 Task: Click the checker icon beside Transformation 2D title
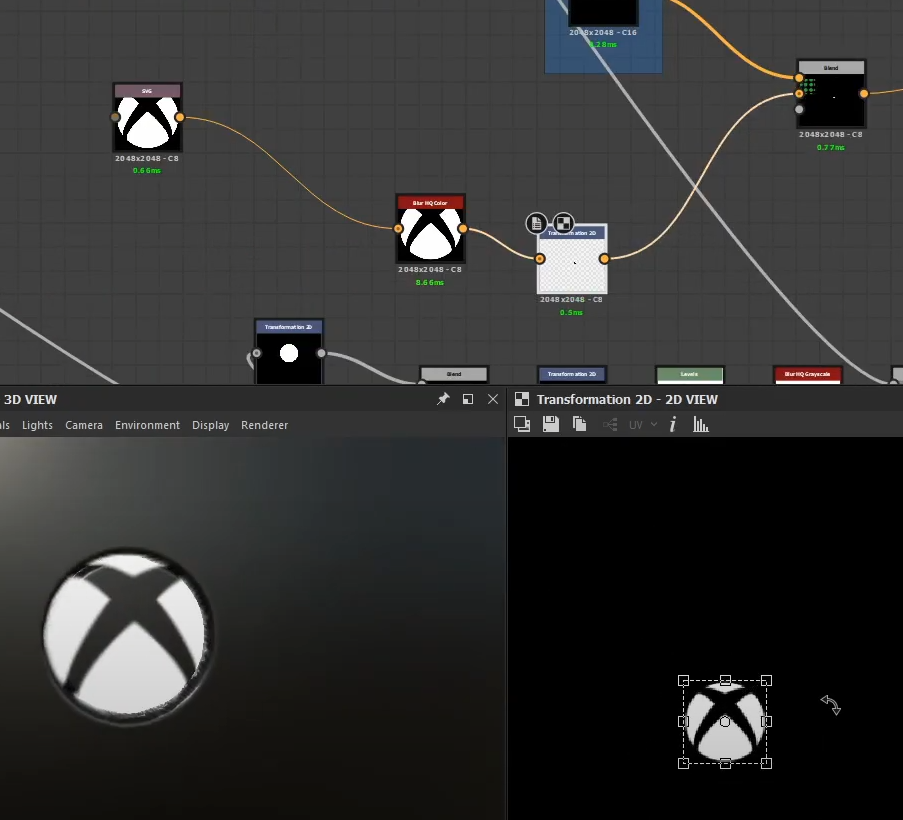pyautogui.click(x=522, y=399)
